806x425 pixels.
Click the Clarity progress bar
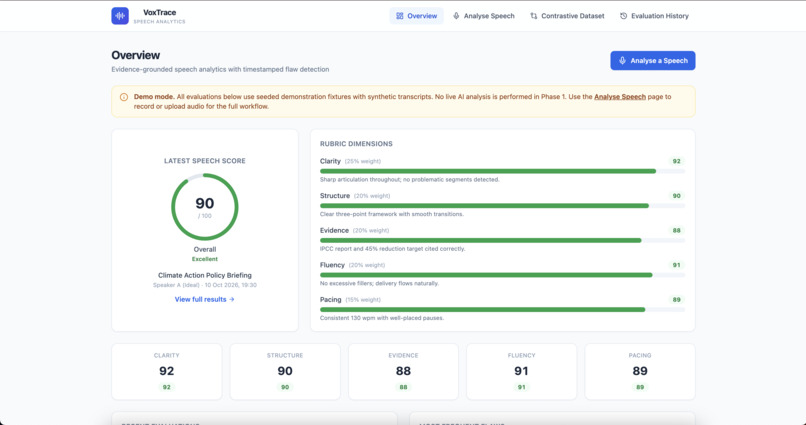(x=502, y=171)
